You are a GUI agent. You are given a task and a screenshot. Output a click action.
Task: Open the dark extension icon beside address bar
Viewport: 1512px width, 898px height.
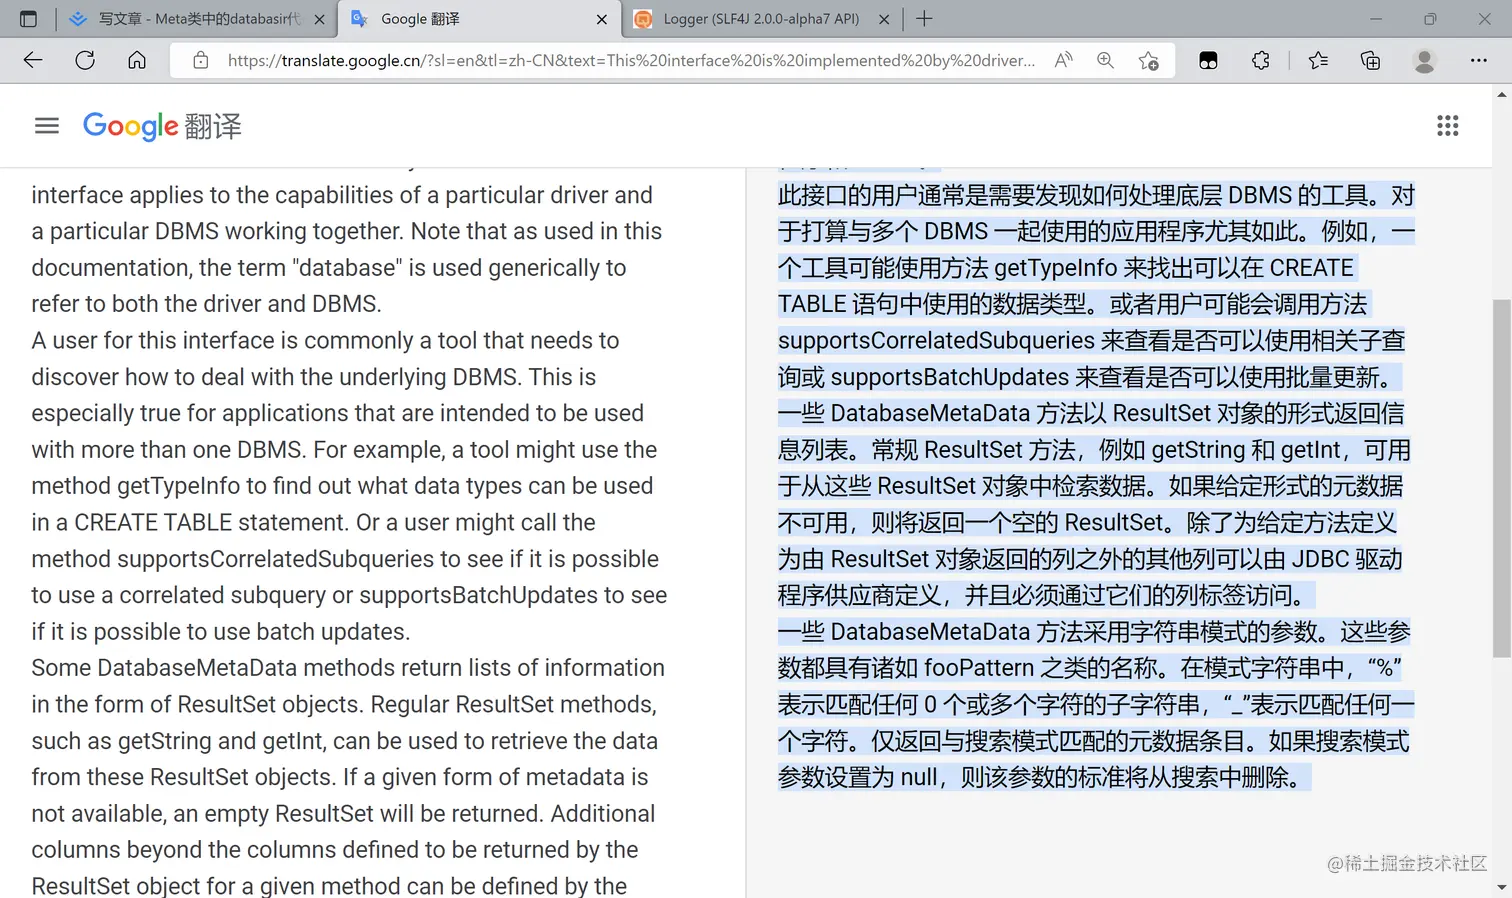pos(1208,60)
